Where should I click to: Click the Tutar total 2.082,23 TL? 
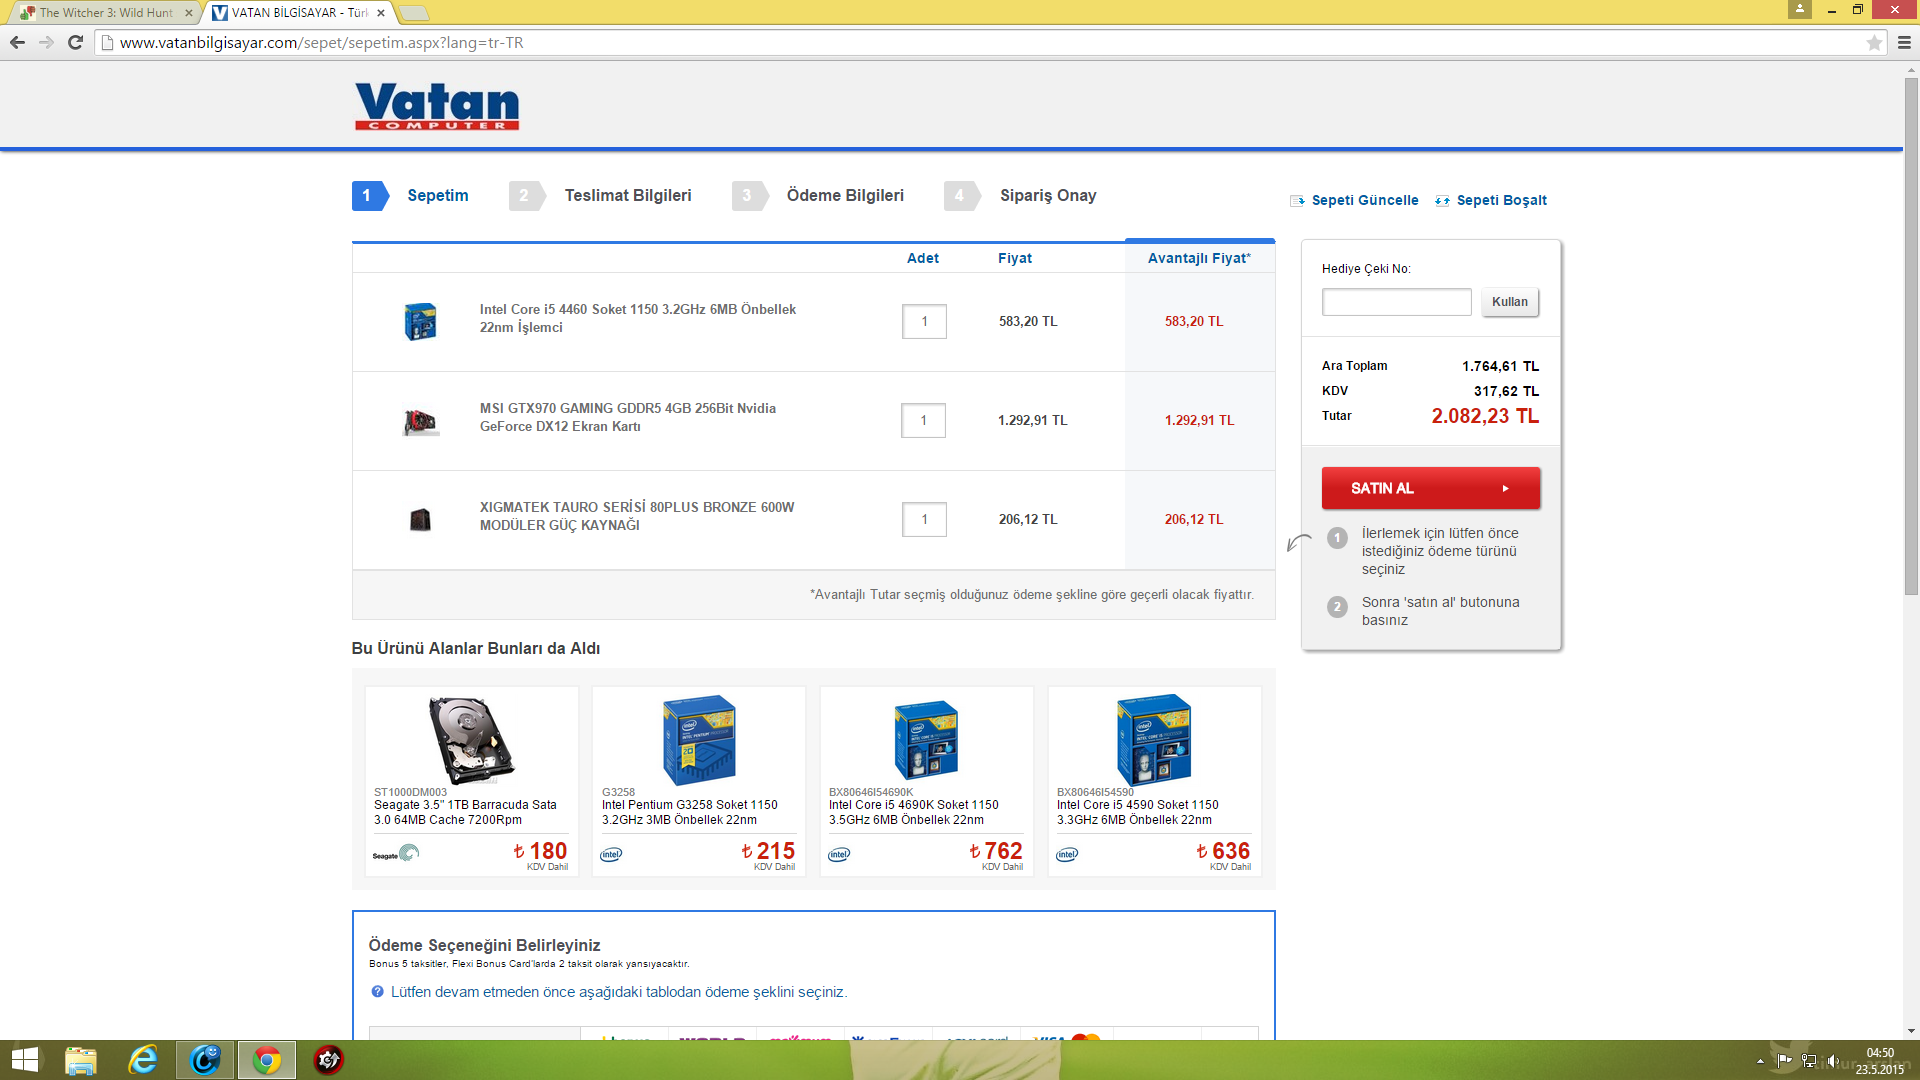coord(1484,416)
